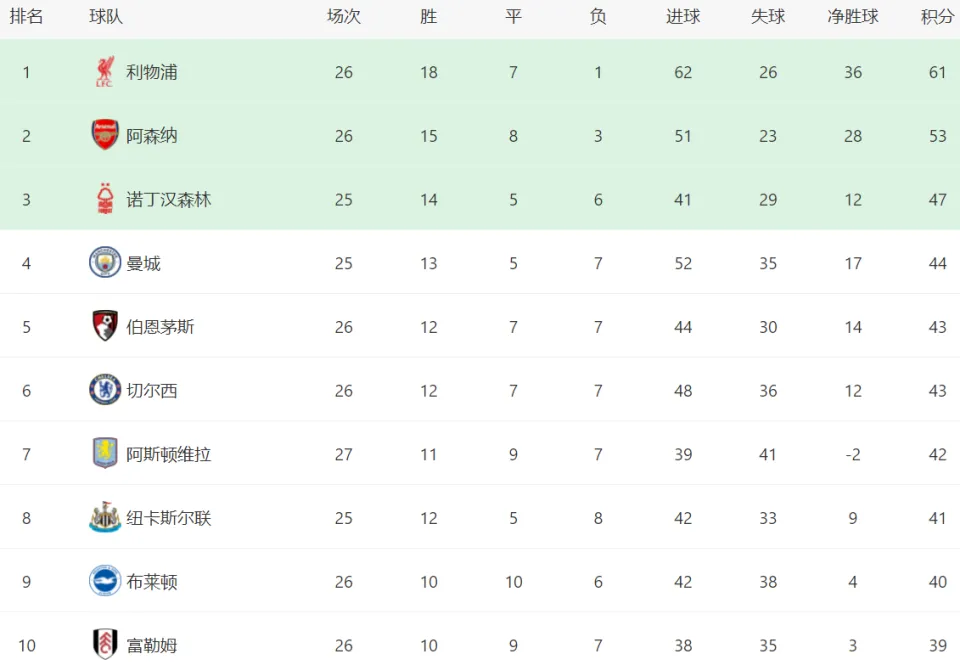This screenshot has width=960, height=665.
Task: Click 布莱顿 team name link
Action: click(x=152, y=582)
